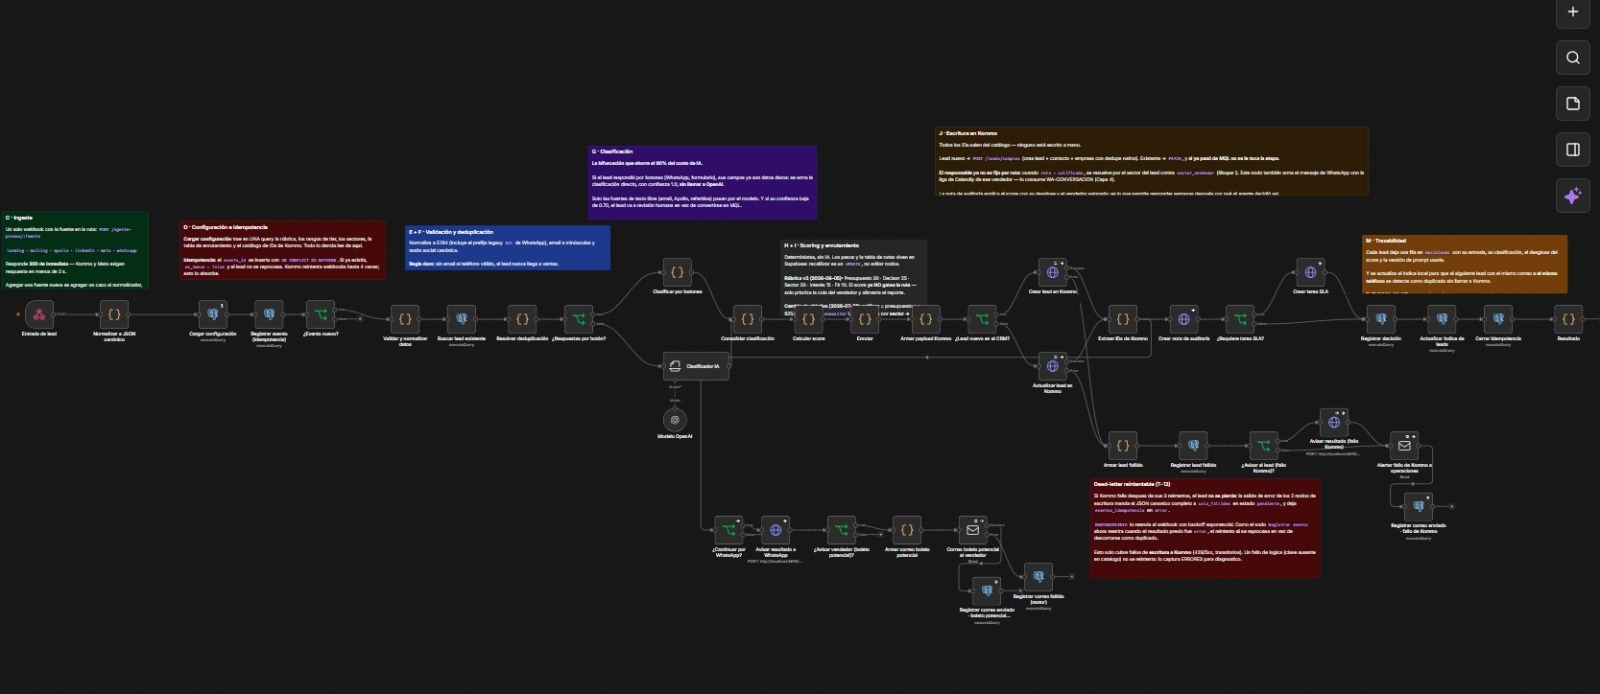
Task: Select the 'Registrar lead fallido' Postgres node
Action: click(x=1193, y=445)
